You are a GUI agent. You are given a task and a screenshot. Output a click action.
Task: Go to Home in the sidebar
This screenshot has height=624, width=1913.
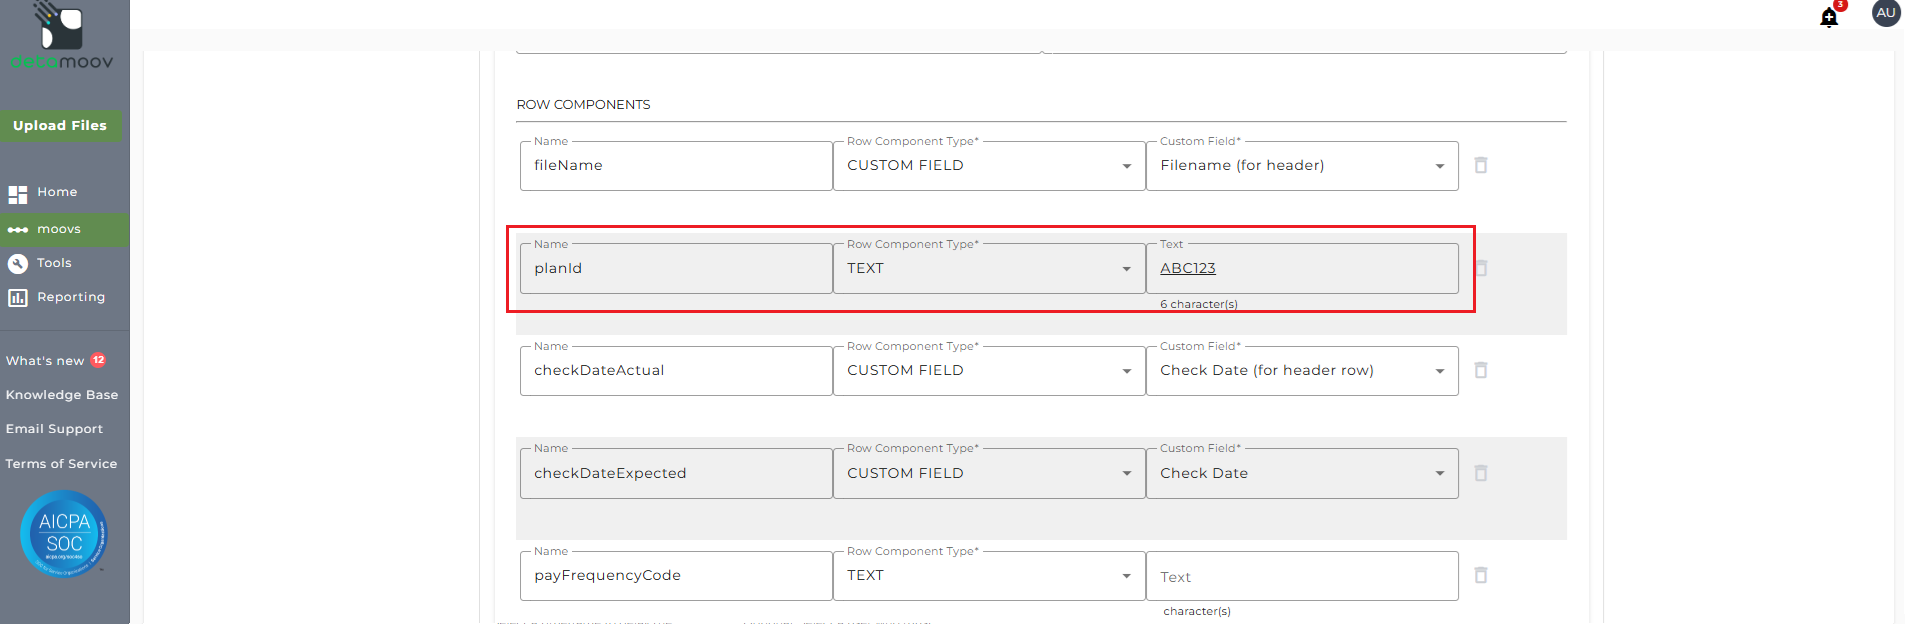[x=57, y=192]
